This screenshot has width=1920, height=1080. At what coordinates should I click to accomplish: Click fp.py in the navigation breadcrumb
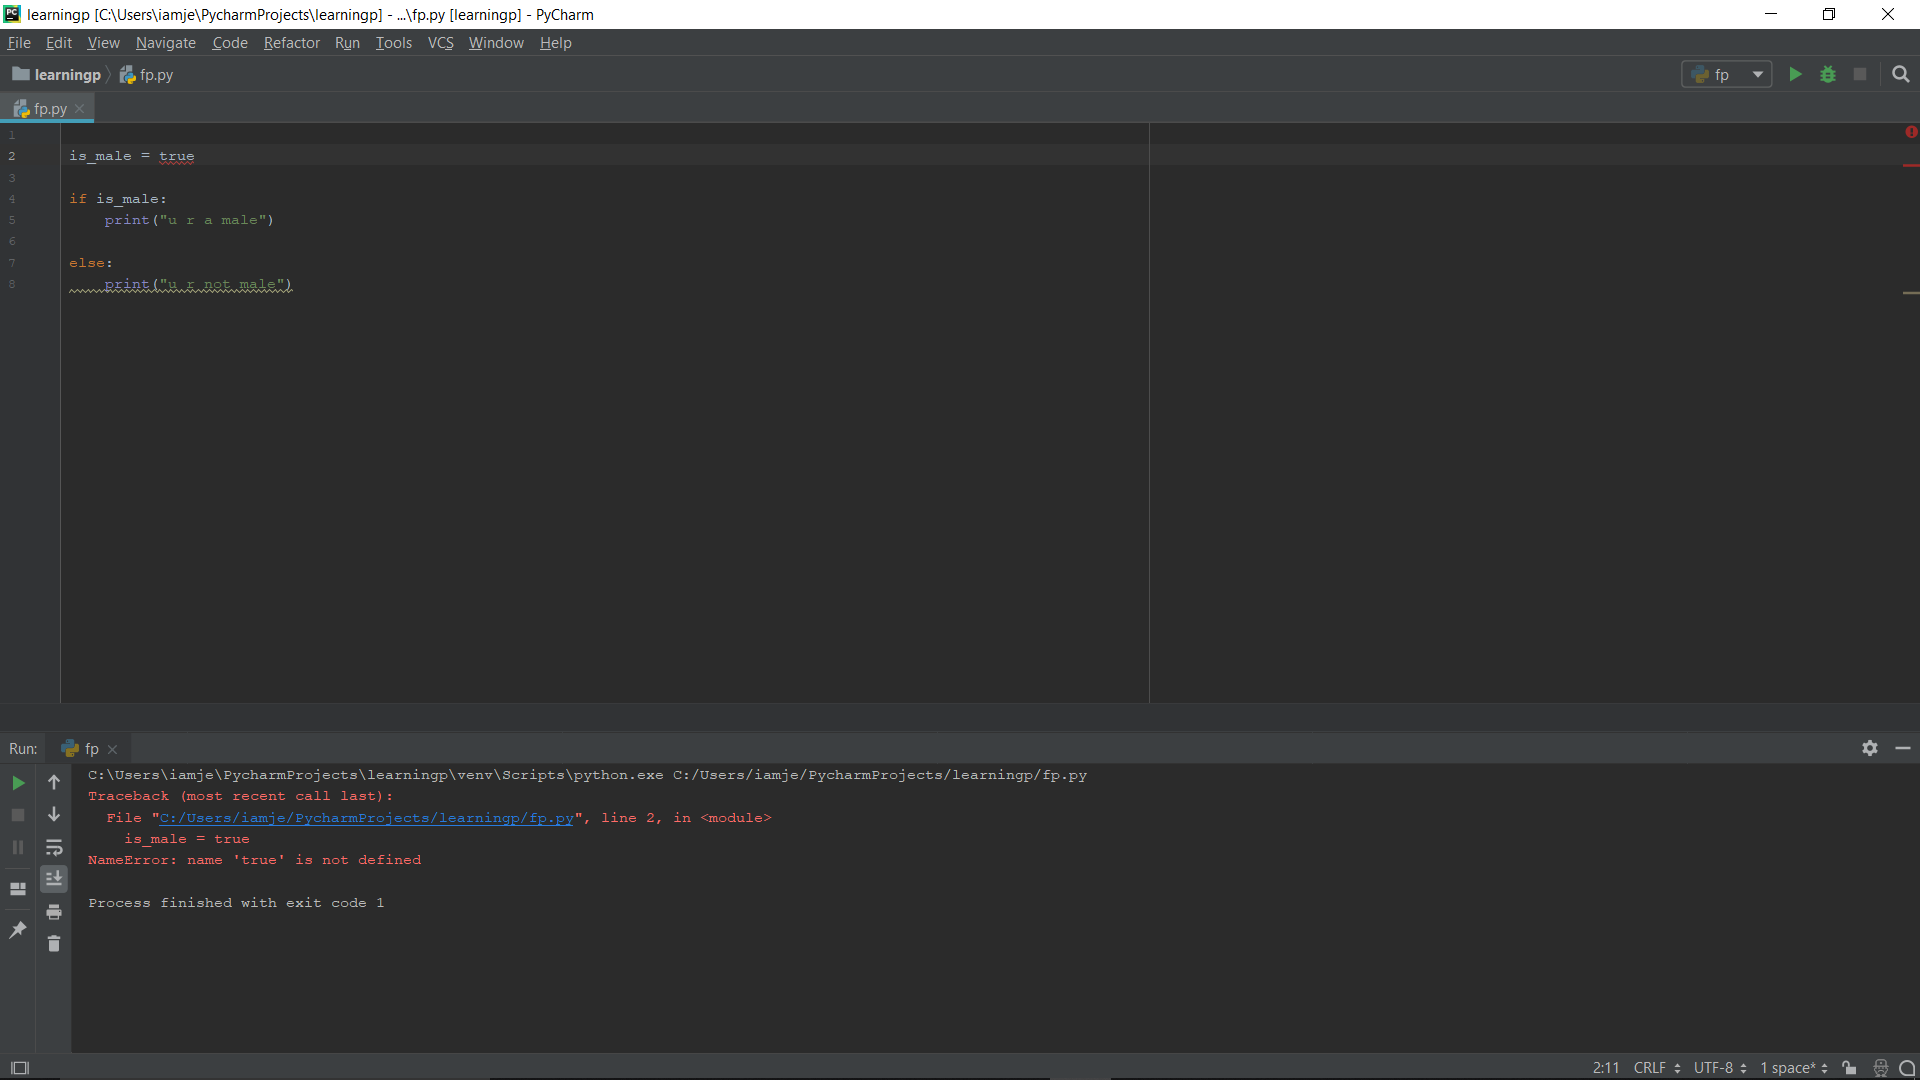[x=147, y=74]
